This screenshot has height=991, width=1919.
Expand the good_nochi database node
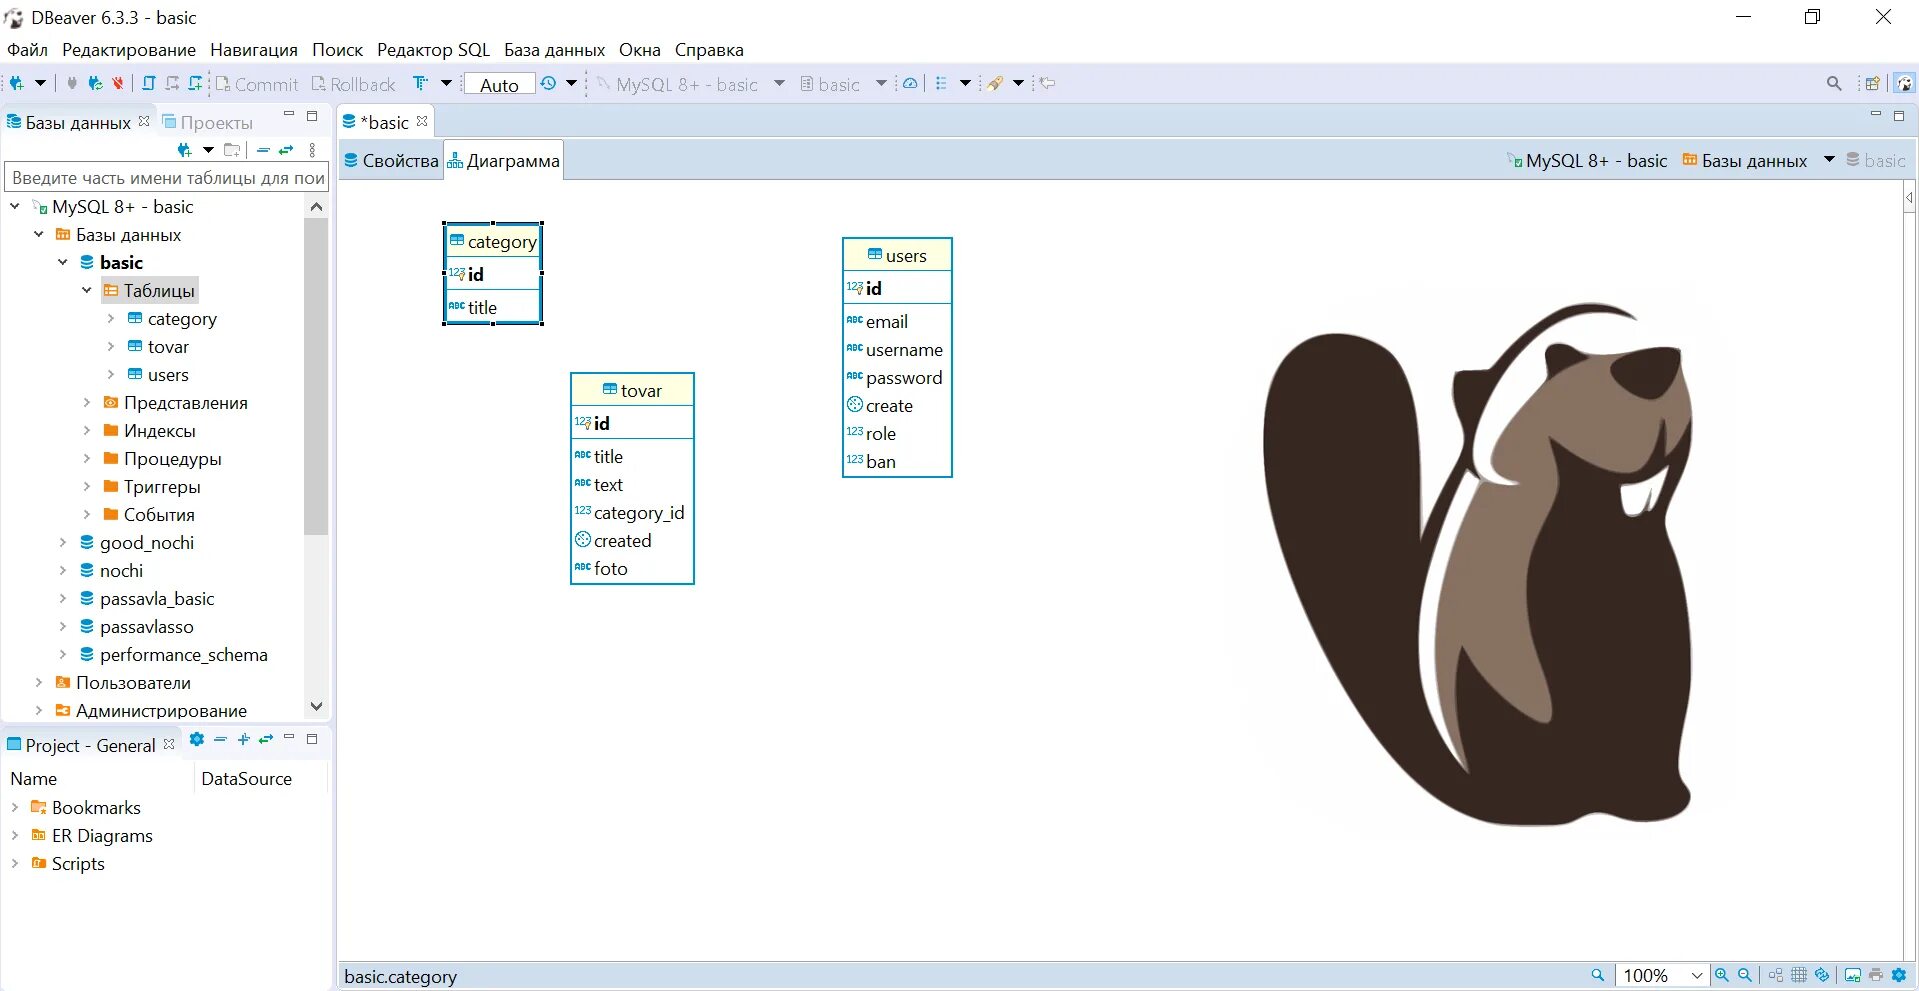pos(63,543)
